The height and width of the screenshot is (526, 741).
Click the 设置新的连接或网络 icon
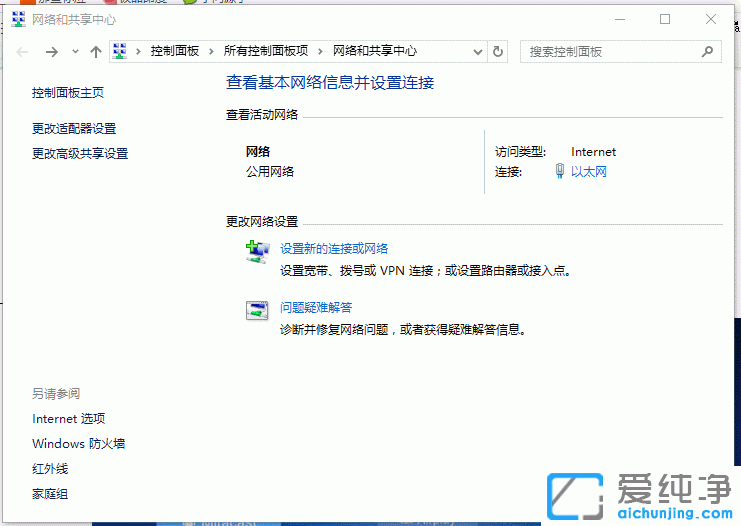click(257, 251)
